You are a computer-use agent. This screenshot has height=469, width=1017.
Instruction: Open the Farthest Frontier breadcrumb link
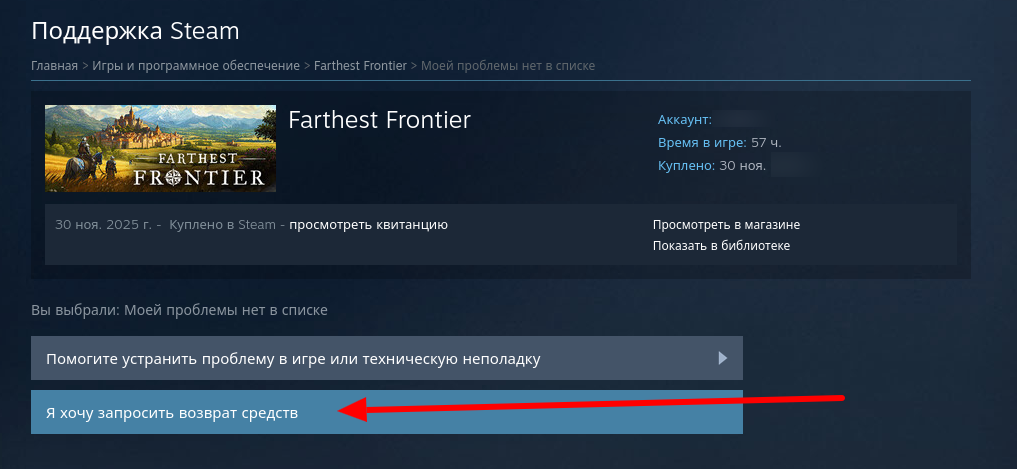coord(360,66)
